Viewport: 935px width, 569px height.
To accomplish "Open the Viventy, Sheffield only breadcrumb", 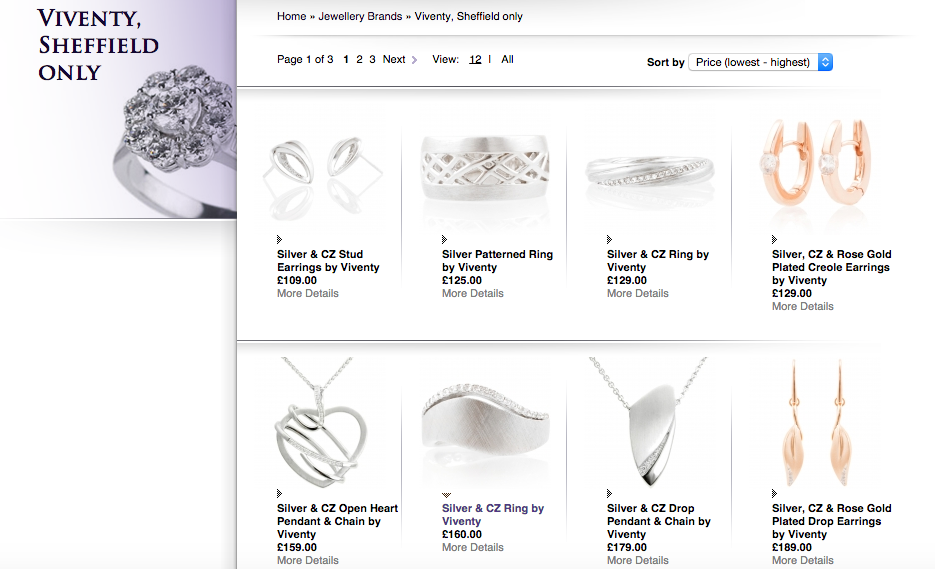I will (469, 16).
